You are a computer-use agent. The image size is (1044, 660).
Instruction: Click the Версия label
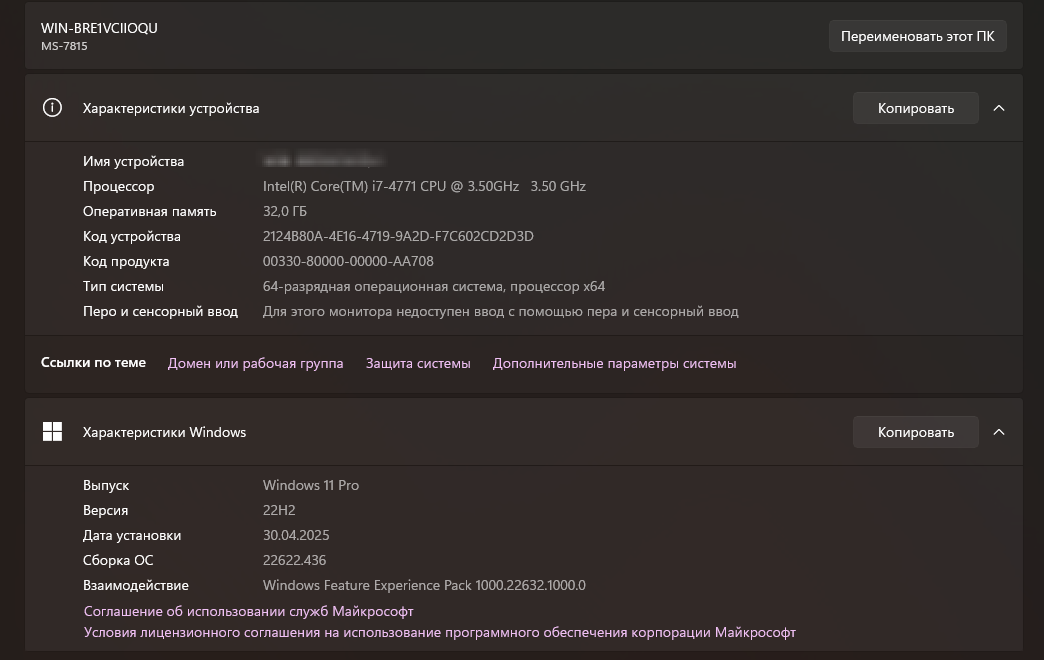(105, 510)
